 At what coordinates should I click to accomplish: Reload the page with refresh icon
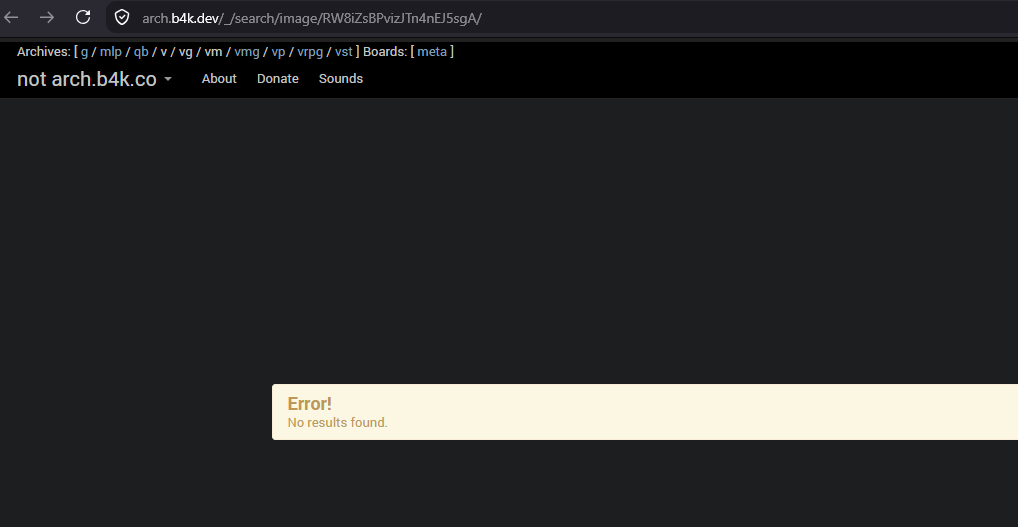pyautogui.click(x=82, y=18)
